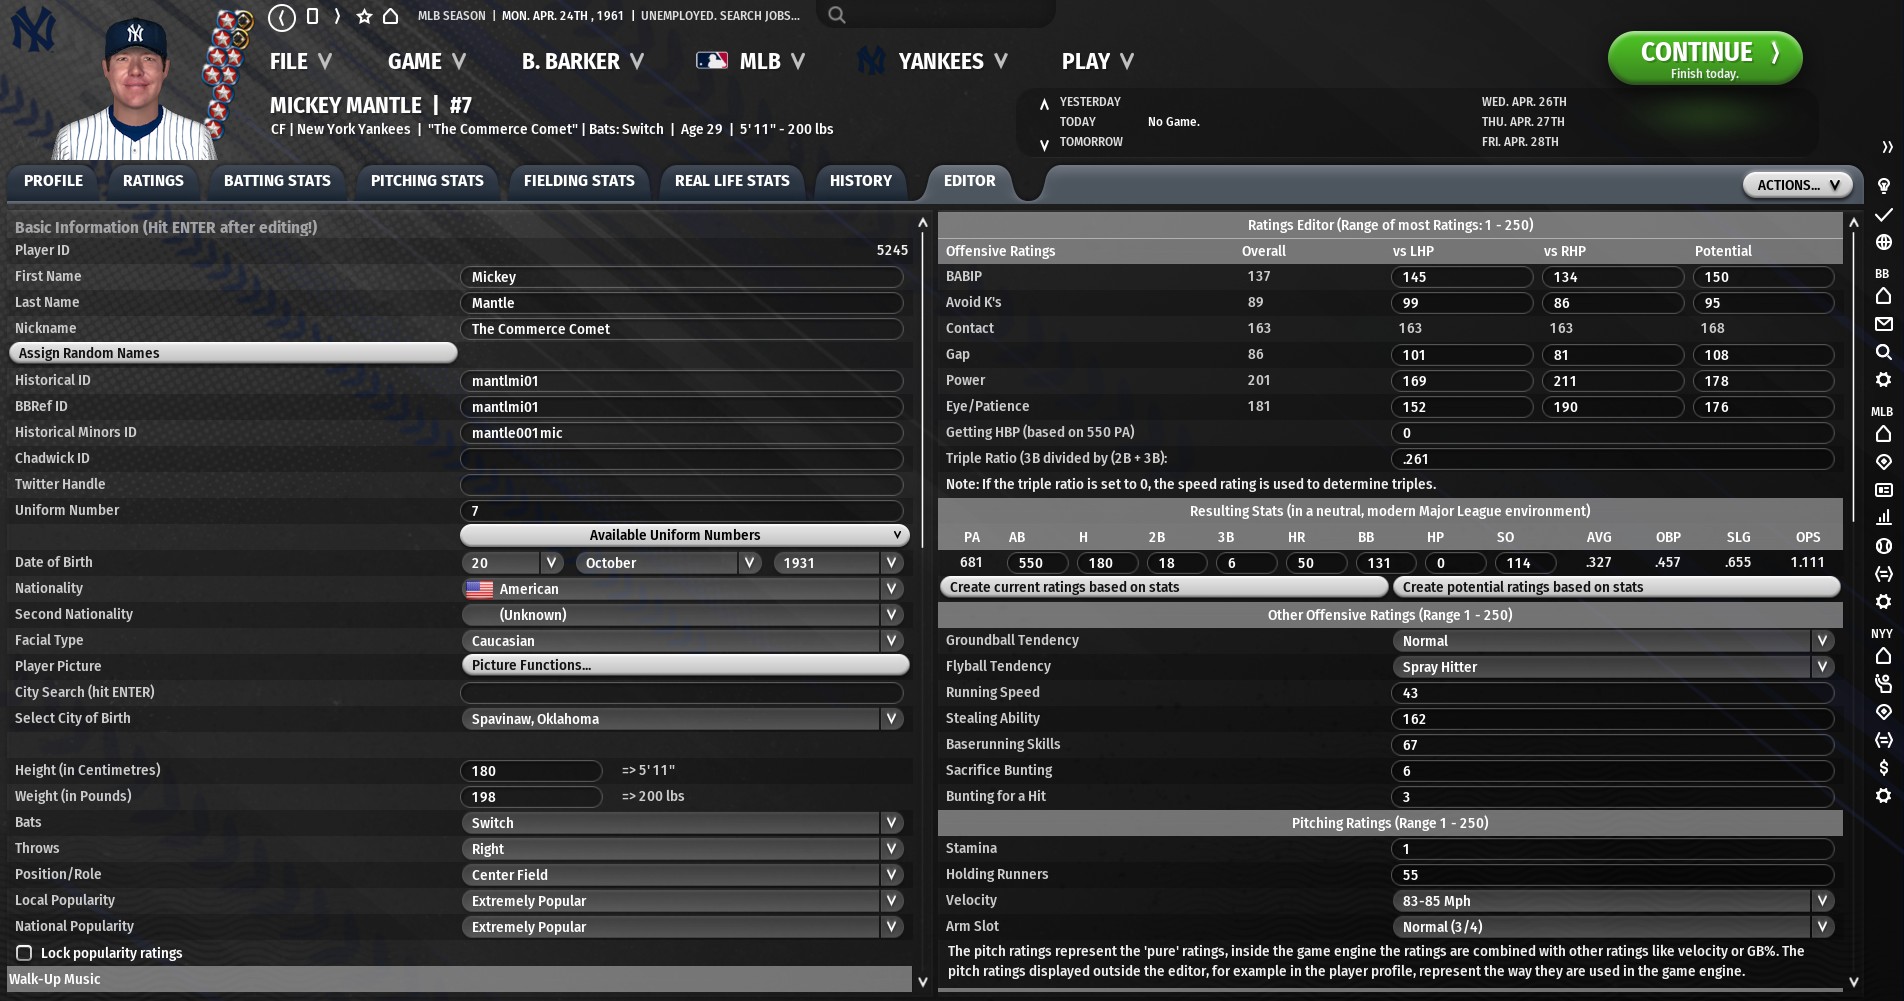Click the star favorites icon in the top bar

click(x=364, y=16)
